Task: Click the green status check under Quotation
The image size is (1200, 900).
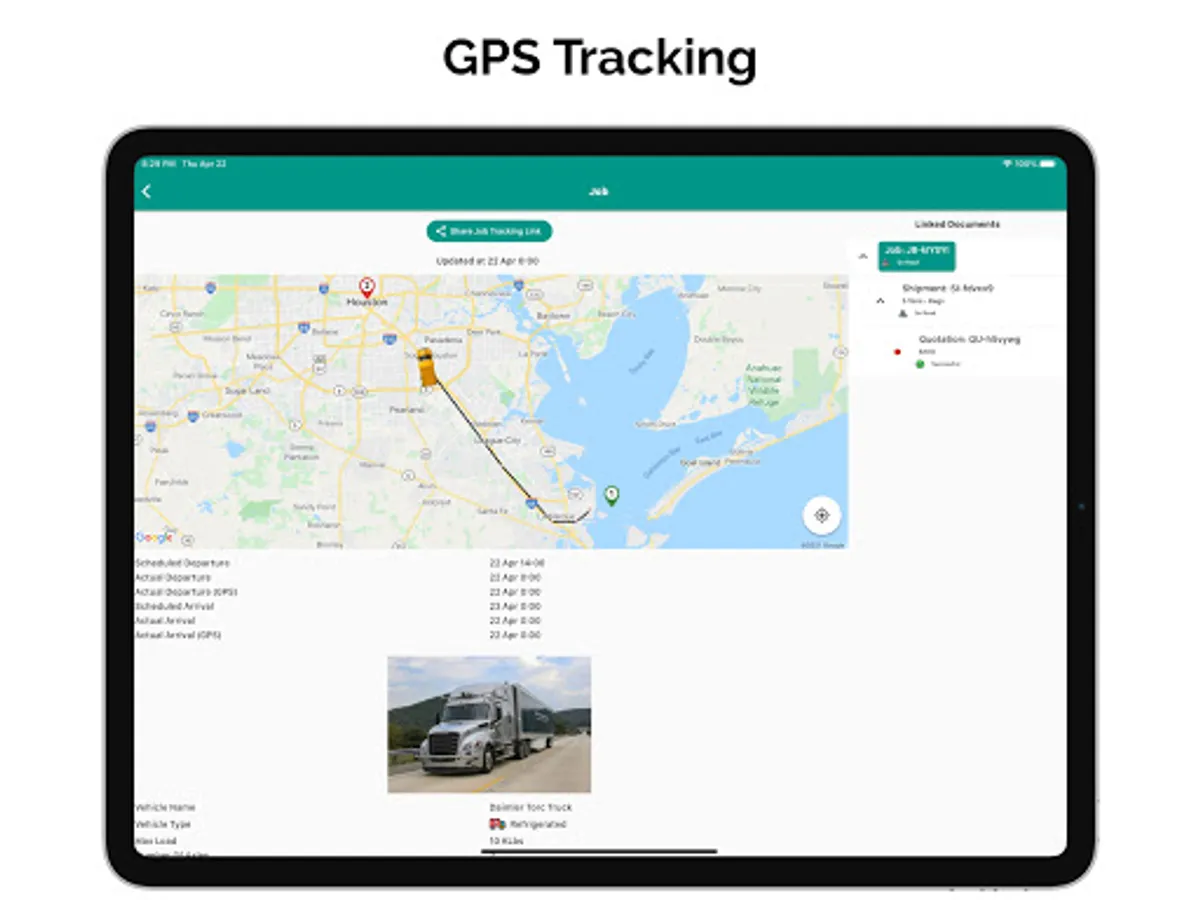Action: 921,364
